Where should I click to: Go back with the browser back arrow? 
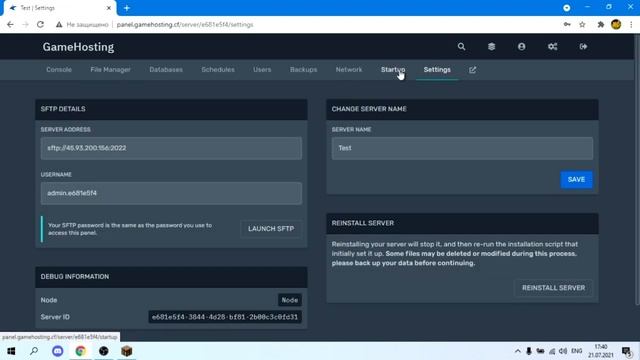click(x=10, y=24)
